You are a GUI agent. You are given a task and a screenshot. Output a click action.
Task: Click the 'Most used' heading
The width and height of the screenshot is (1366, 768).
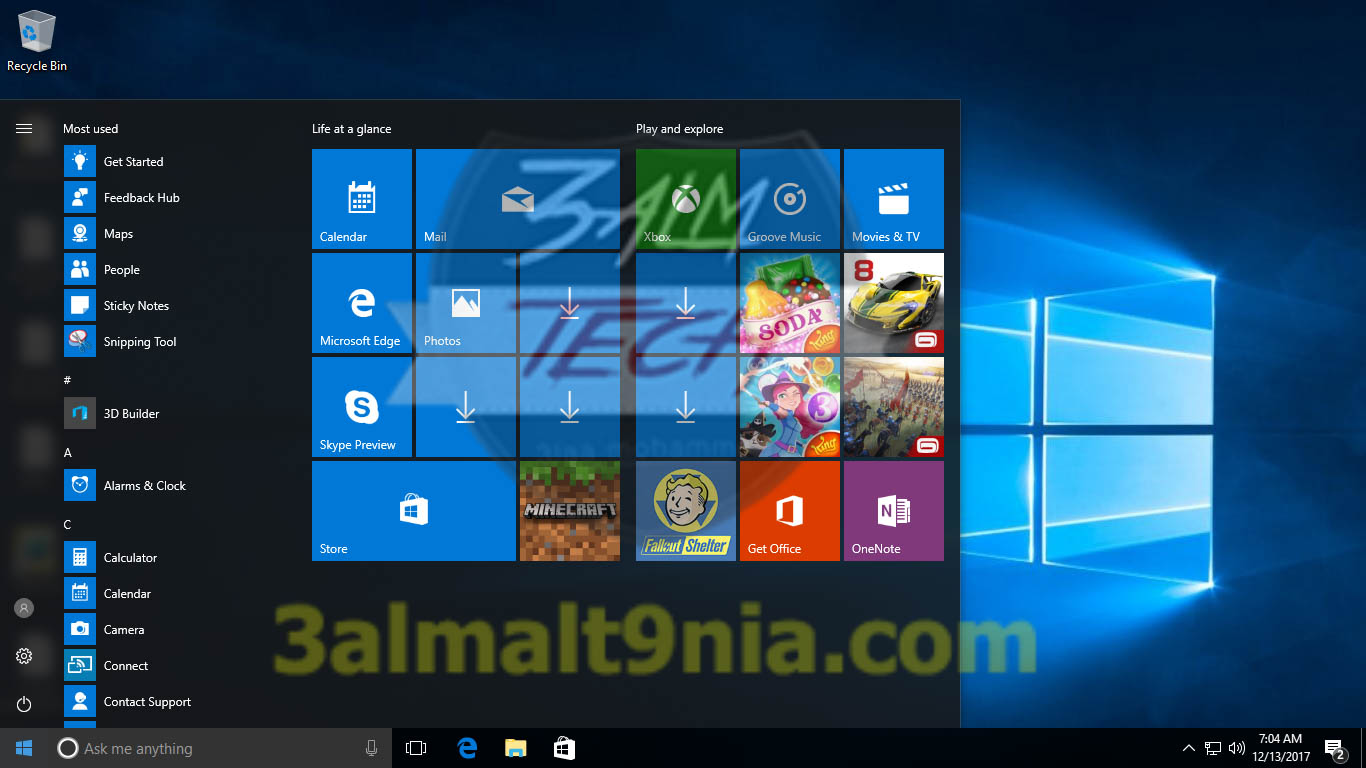(x=91, y=129)
